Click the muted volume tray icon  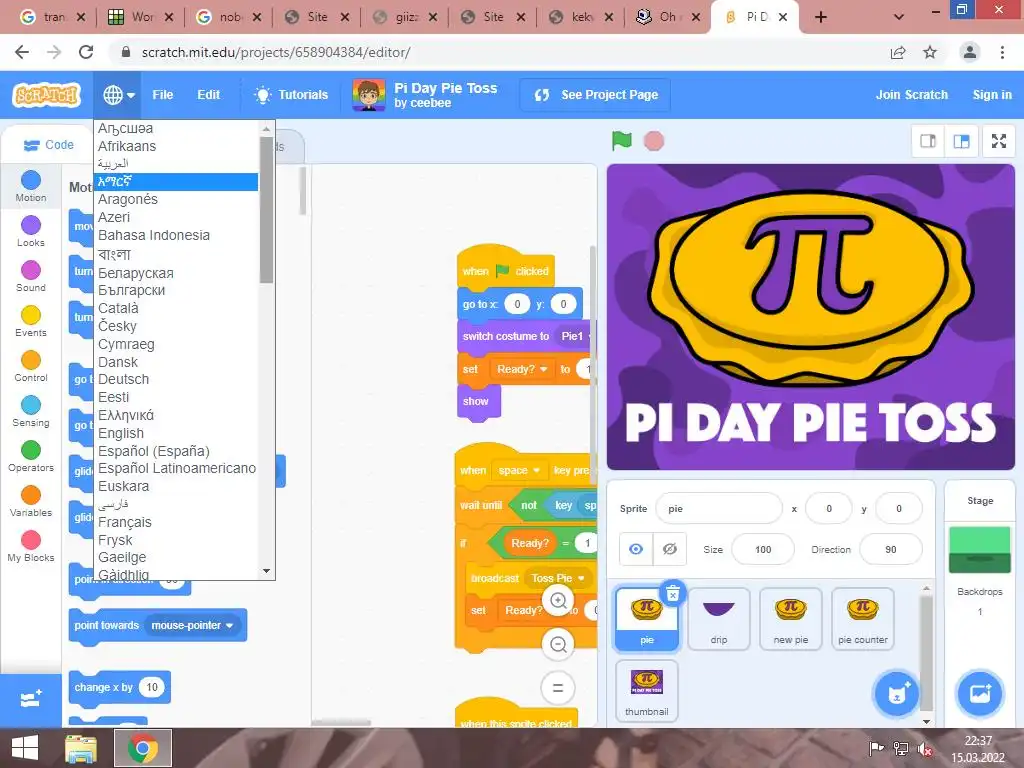click(924, 748)
